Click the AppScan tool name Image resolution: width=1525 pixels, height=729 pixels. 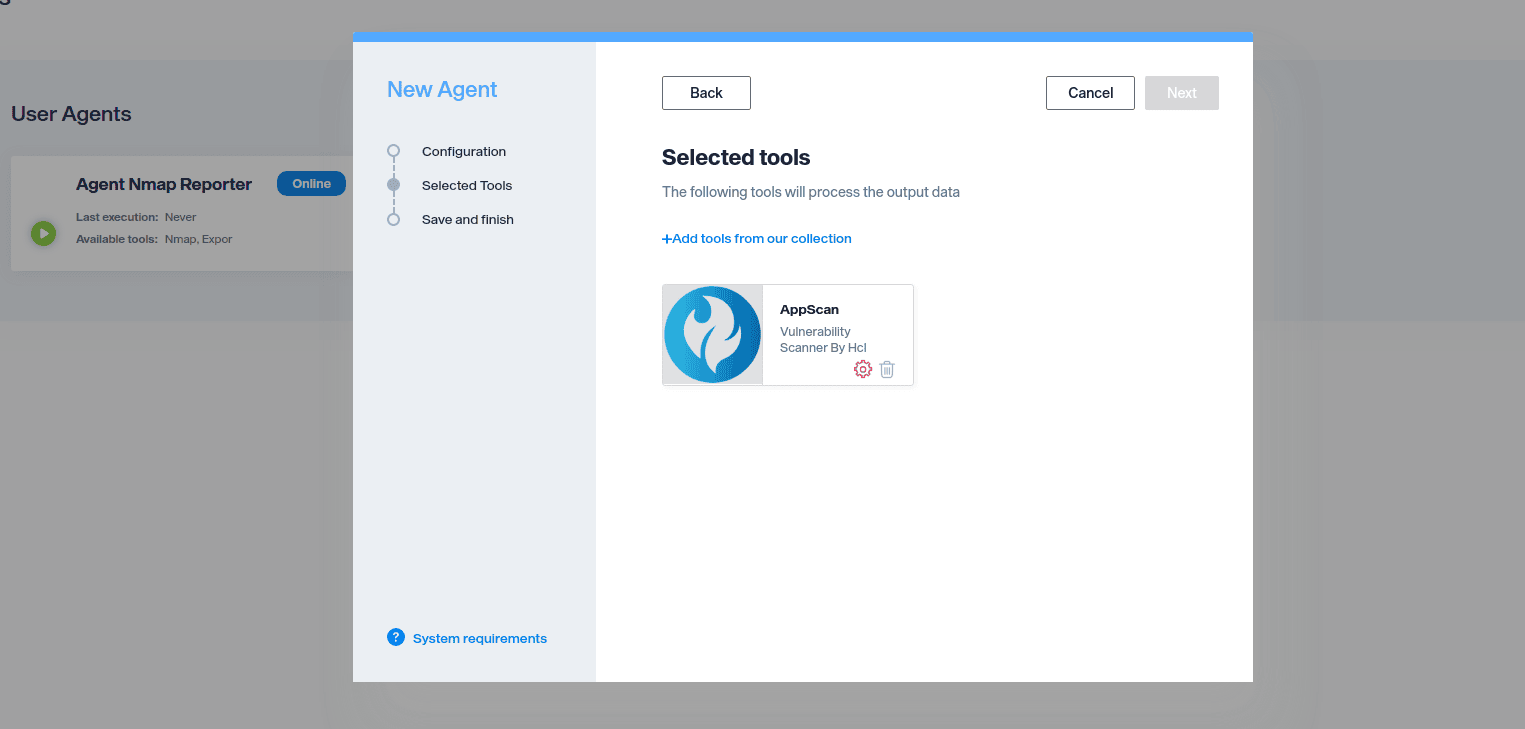809,310
